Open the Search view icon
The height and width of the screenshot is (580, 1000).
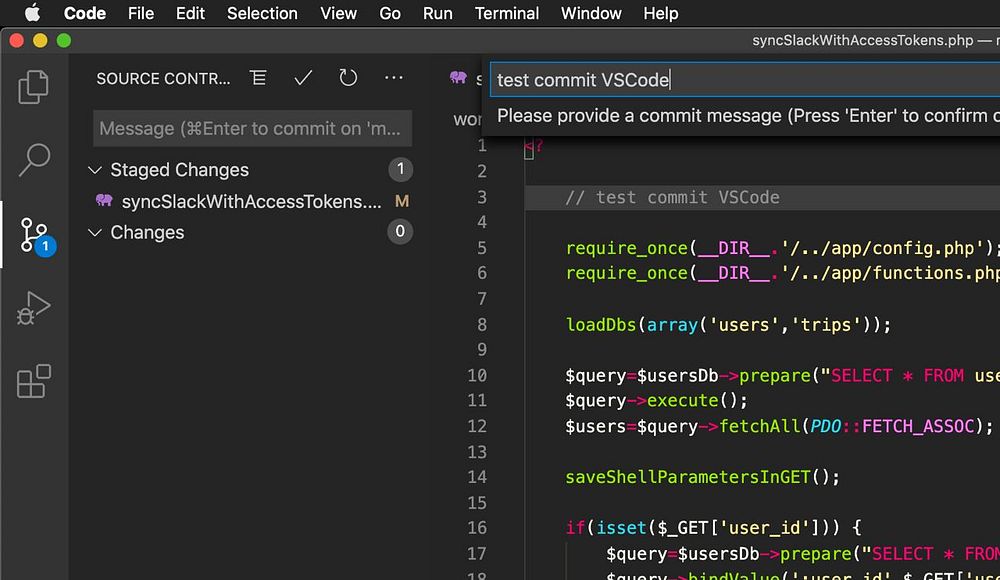click(x=34, y=158)
